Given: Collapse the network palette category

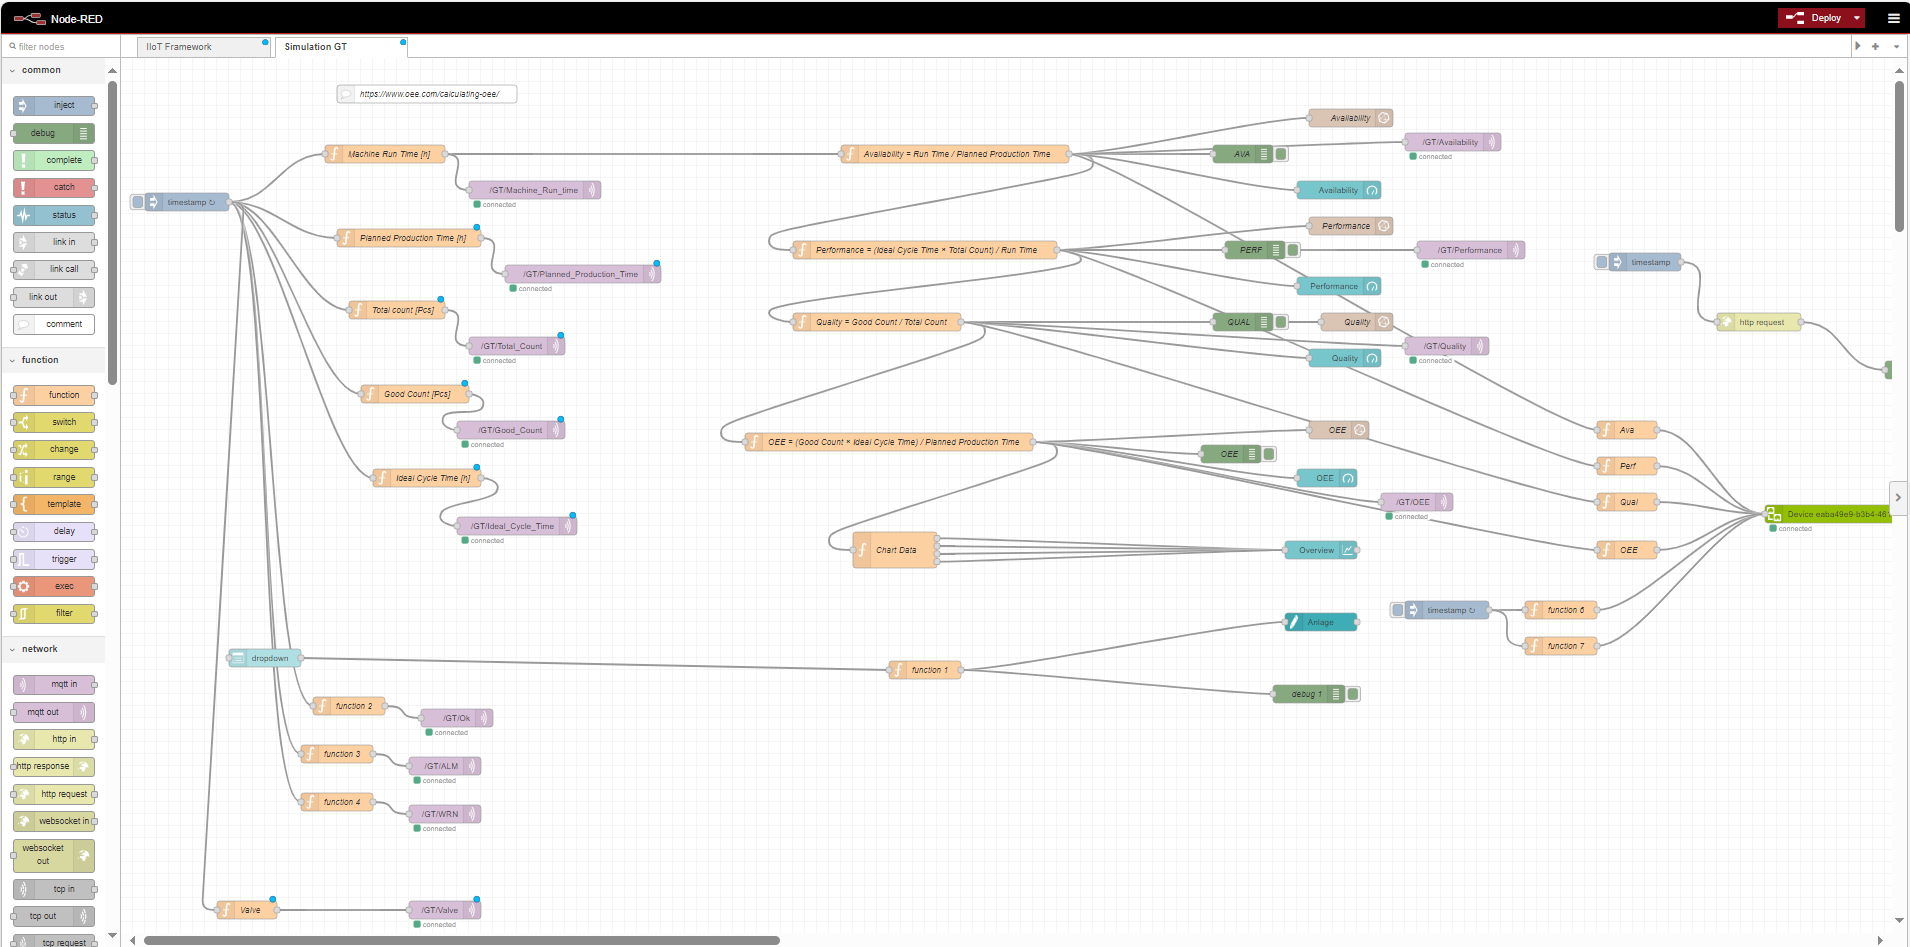Looking at the screenshot, I should coord(40,649).
